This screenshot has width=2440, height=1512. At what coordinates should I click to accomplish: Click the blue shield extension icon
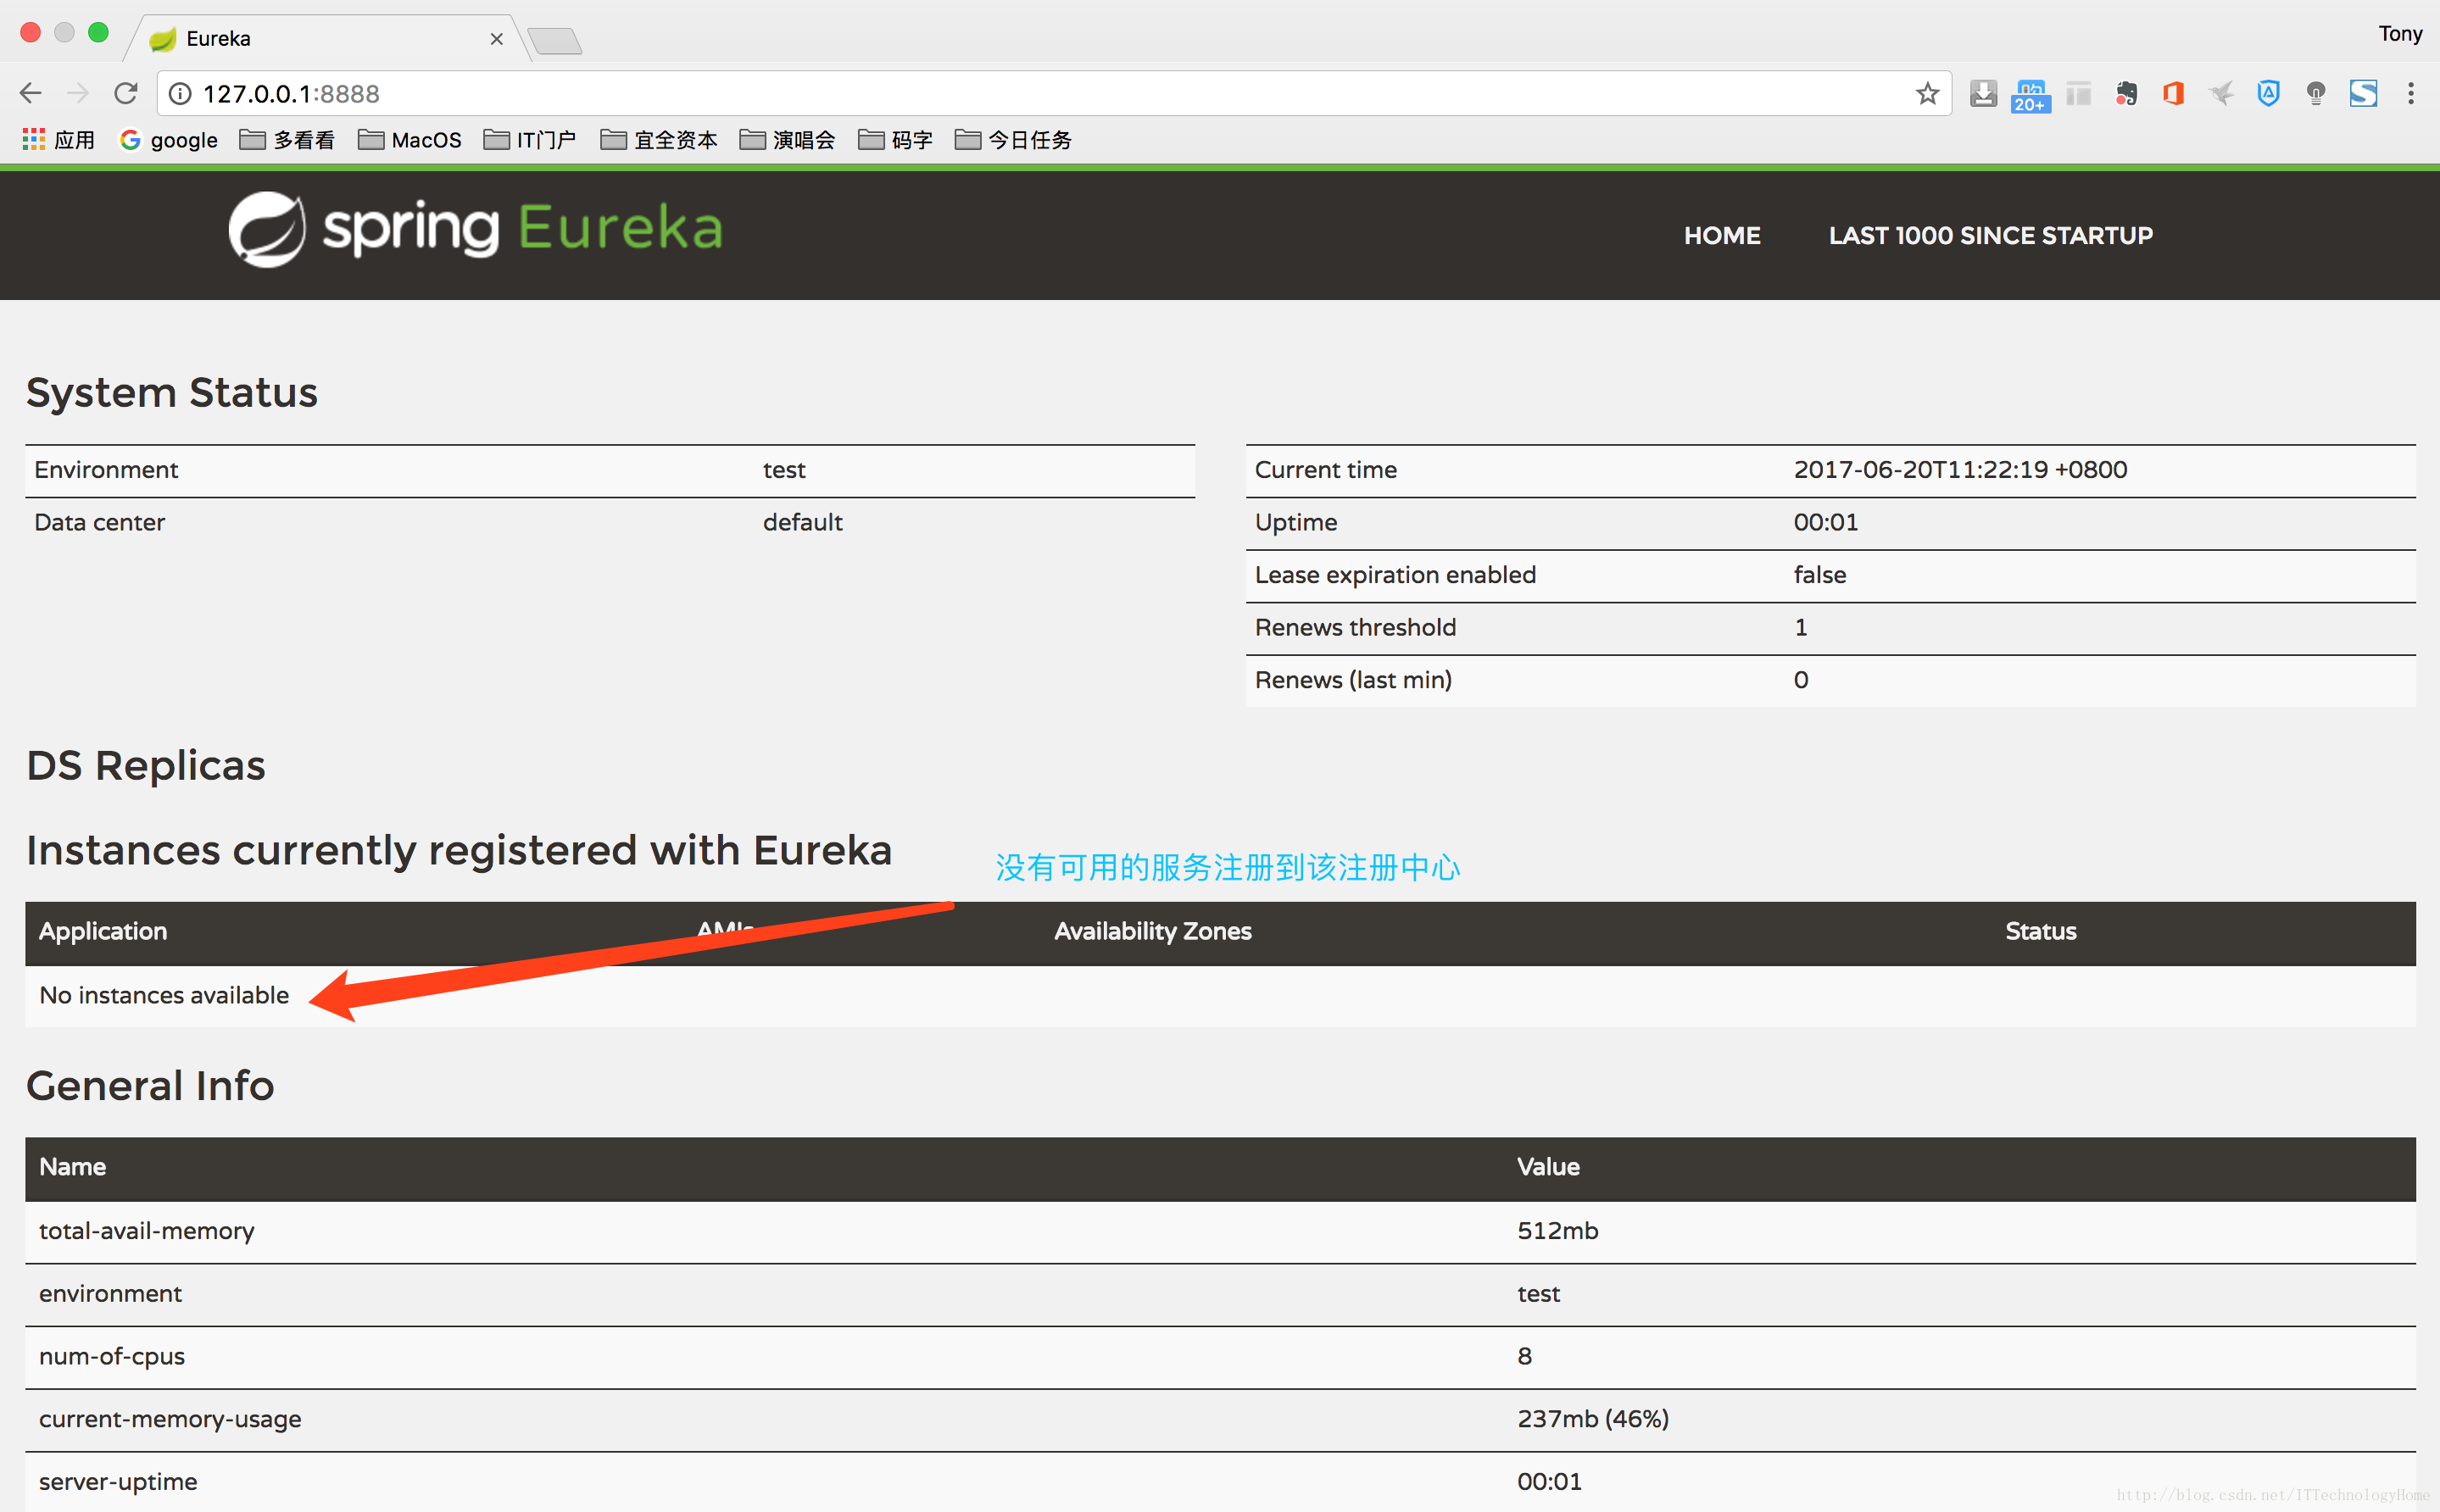[2268, 93]
